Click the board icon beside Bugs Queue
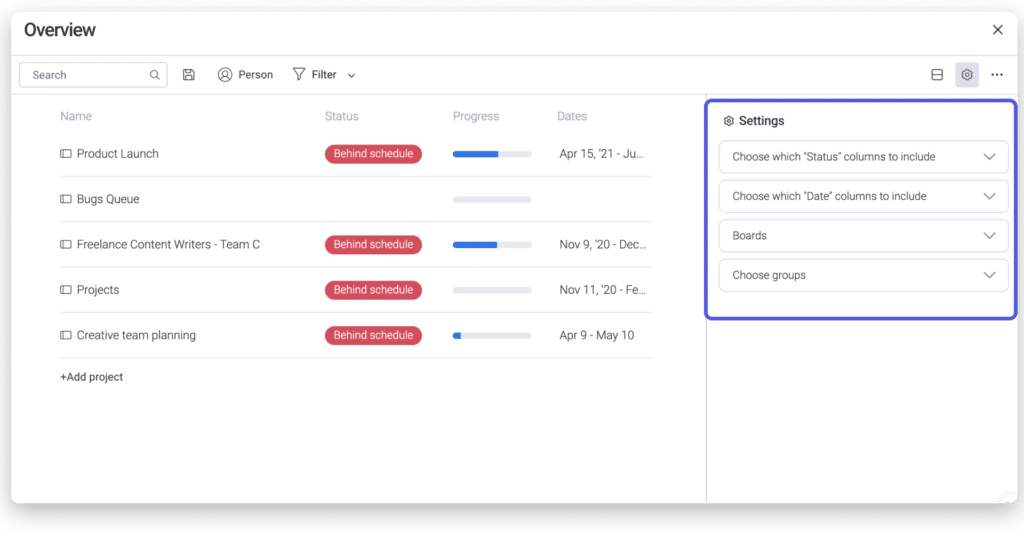The image size is (1024, 538). pyautogui.click(x=66, y=199)
